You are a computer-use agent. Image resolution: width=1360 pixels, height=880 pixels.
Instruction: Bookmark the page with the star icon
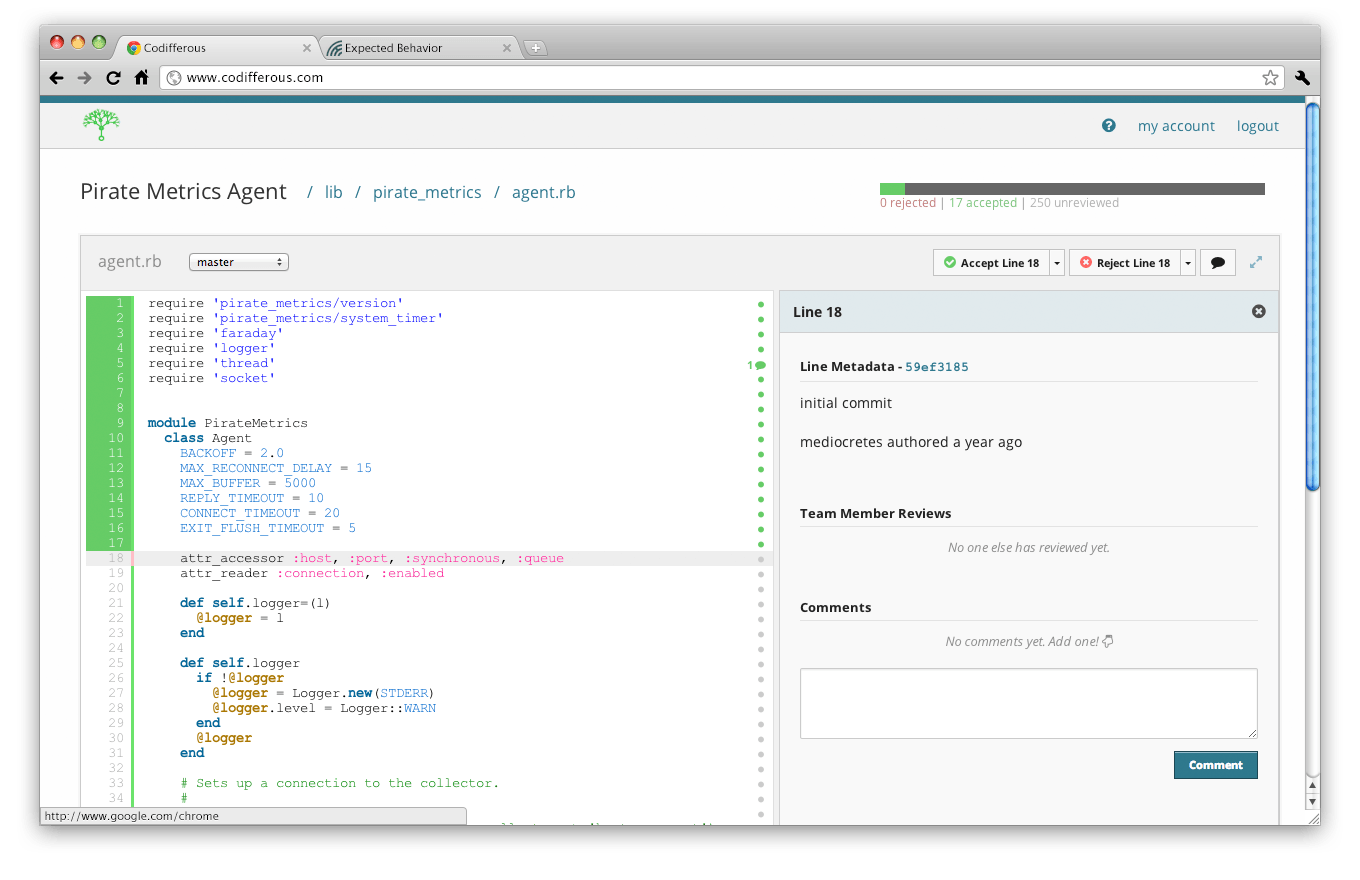(x=1270, y=78)
